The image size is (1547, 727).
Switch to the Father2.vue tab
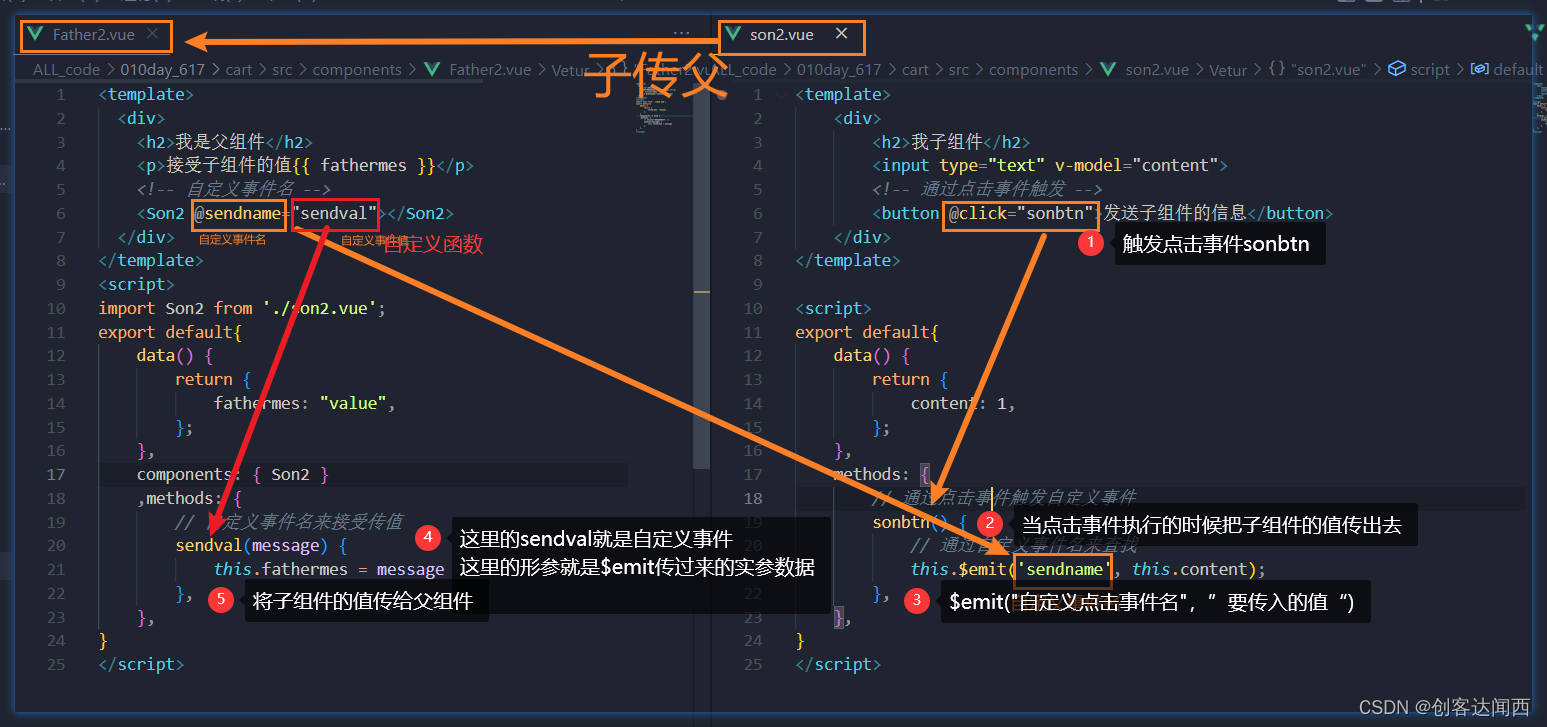tap(95, 36)
